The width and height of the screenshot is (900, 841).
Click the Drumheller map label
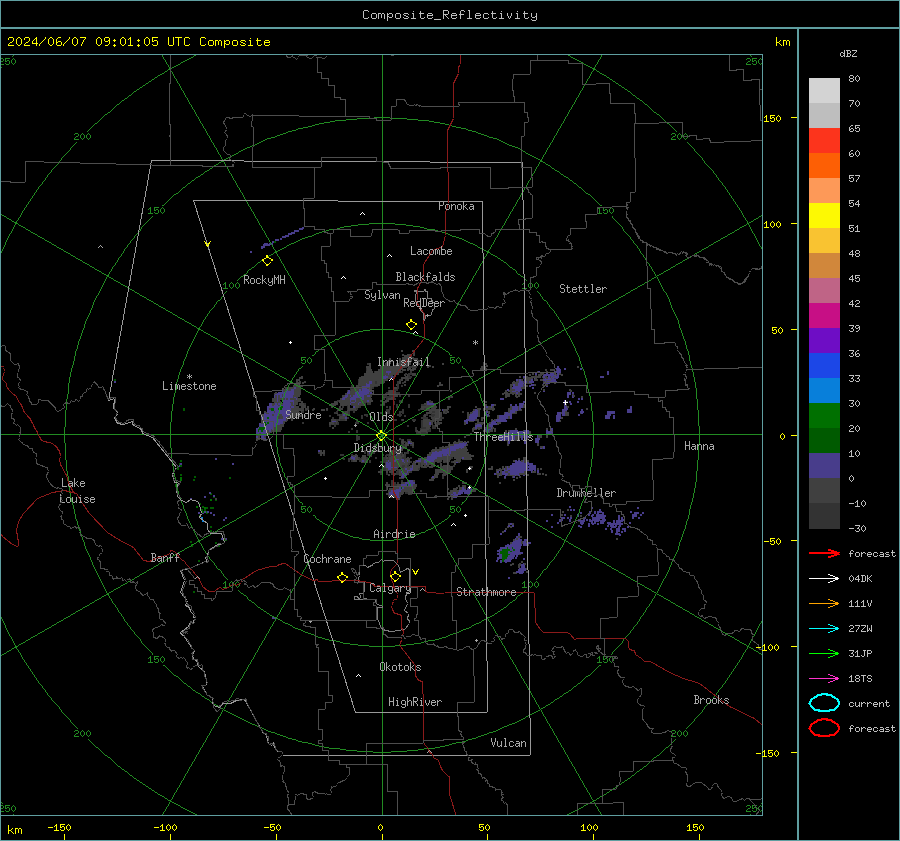pos(586,493)
